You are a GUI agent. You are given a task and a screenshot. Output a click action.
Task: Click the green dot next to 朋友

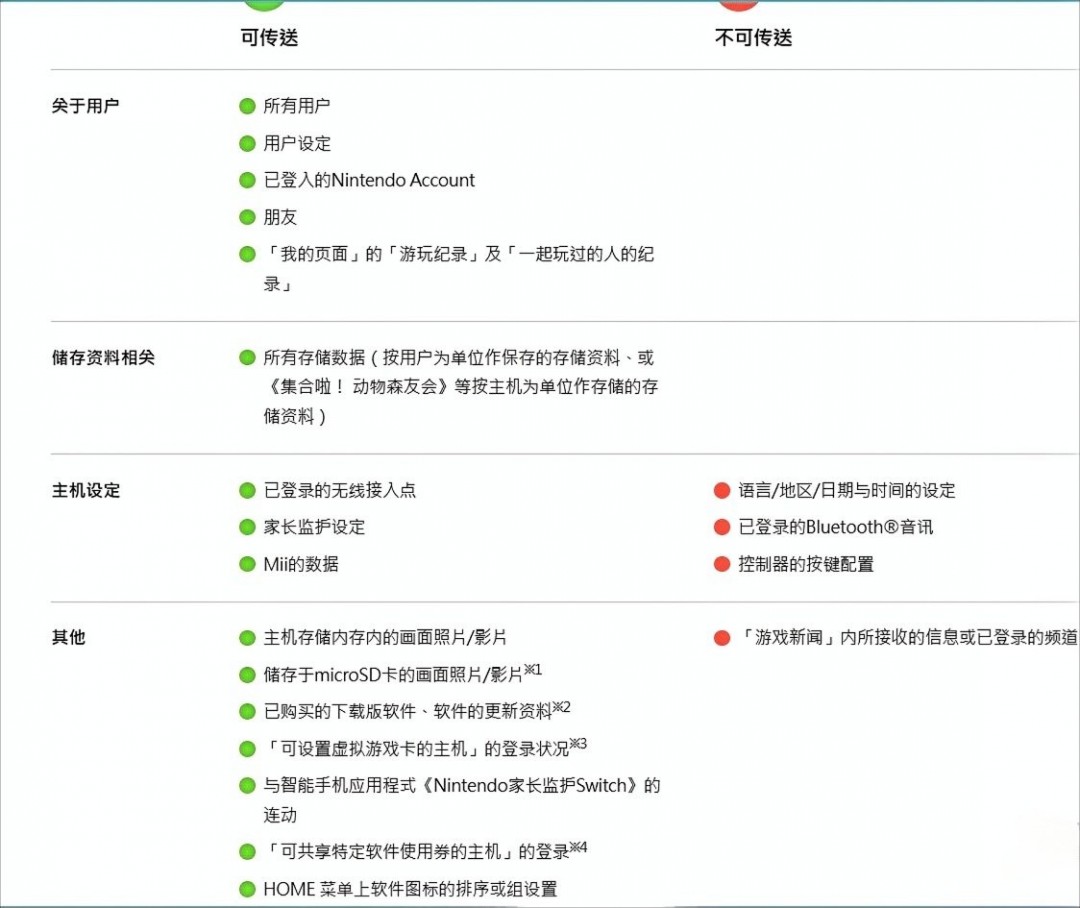coord(247,217)
